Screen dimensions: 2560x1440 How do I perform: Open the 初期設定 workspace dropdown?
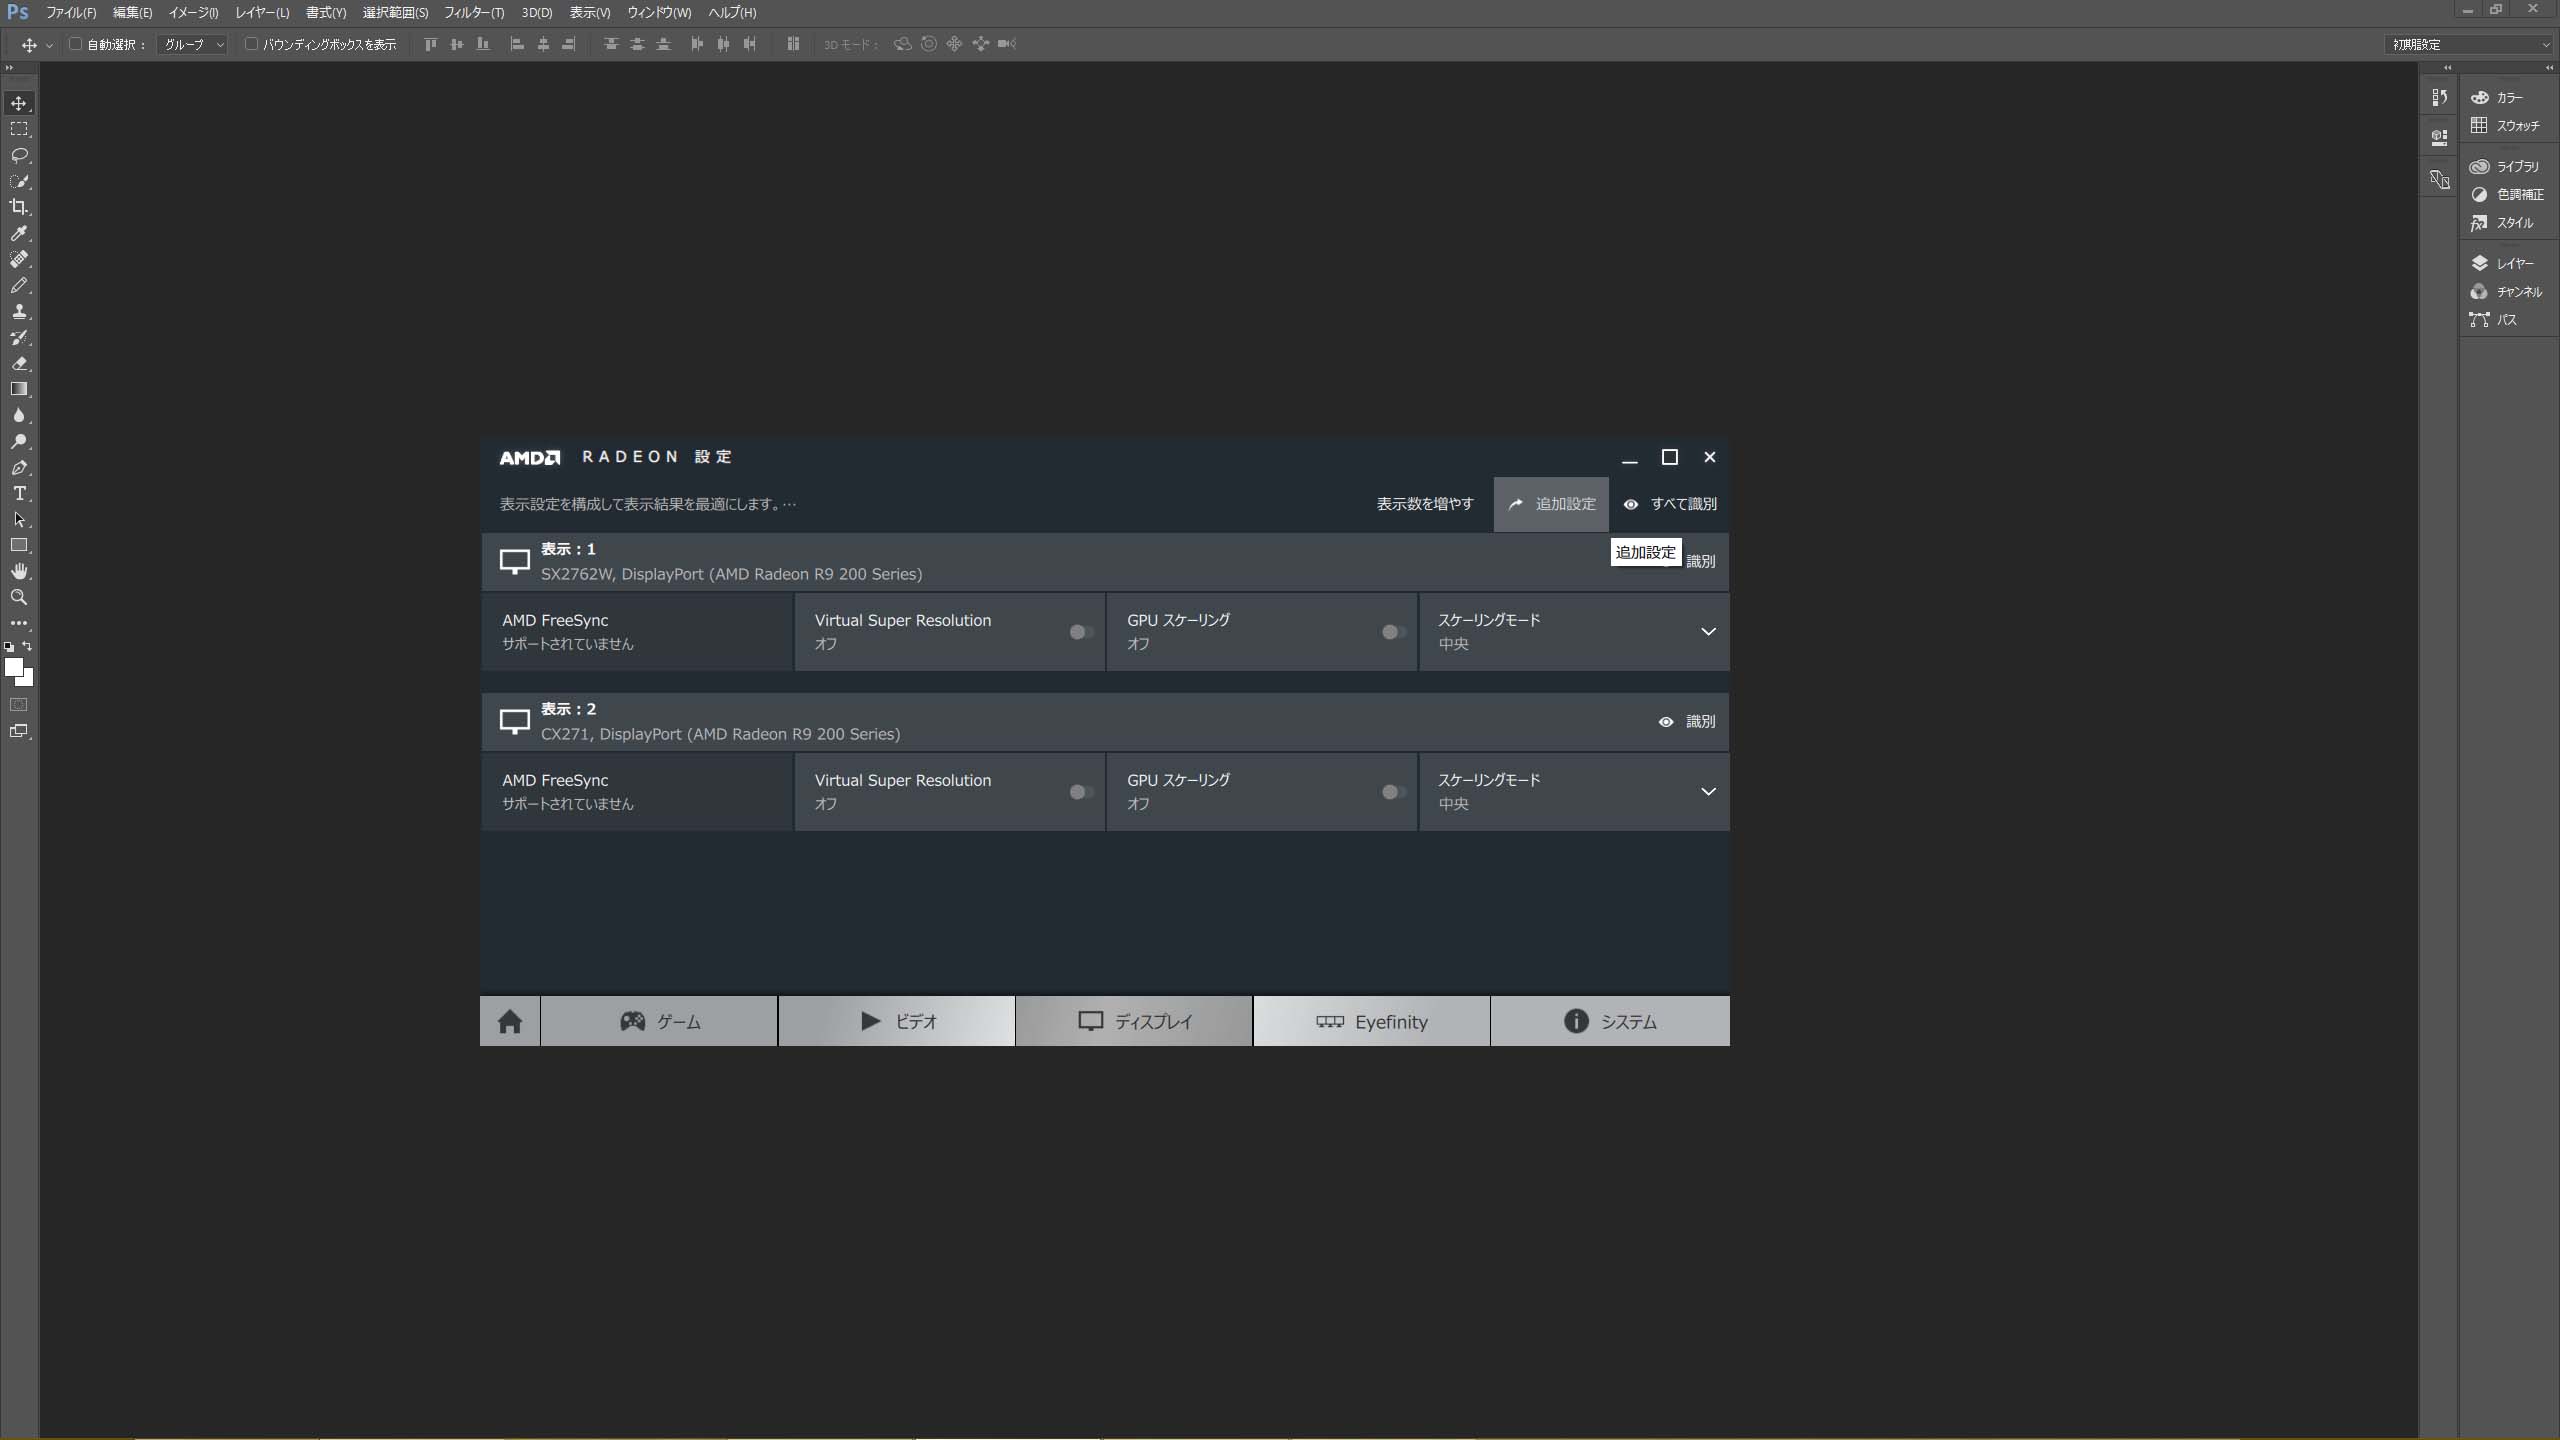(2470, 44)
